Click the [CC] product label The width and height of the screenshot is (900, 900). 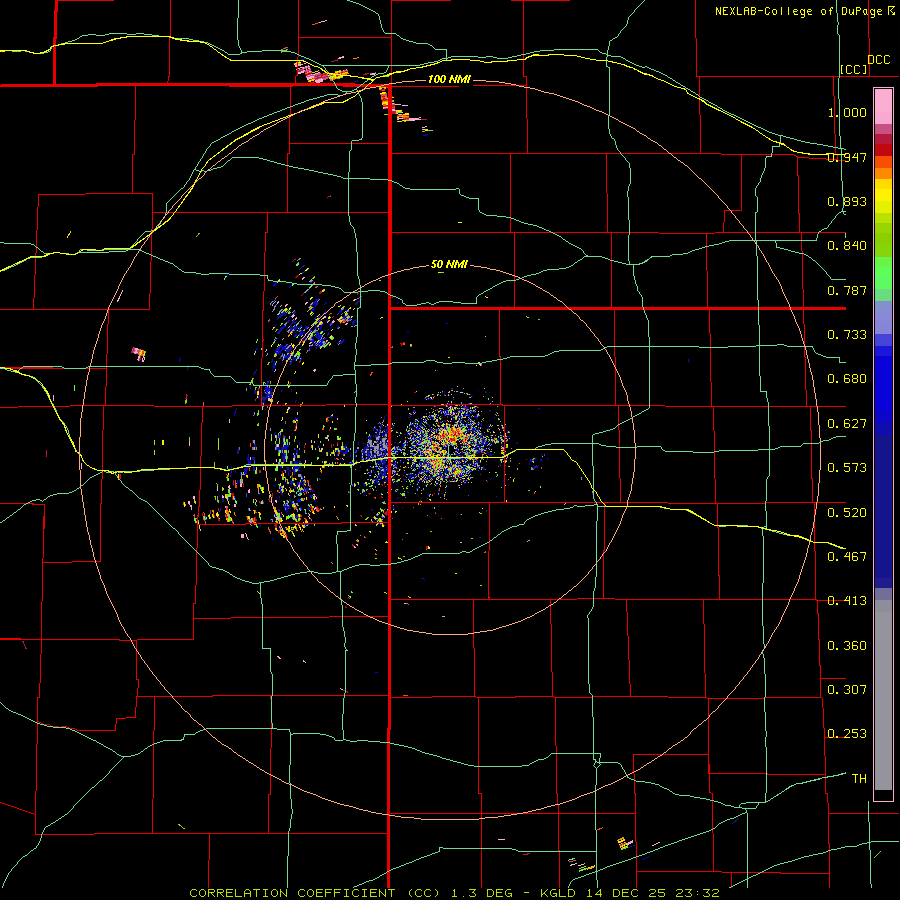(x=854, y=69)
